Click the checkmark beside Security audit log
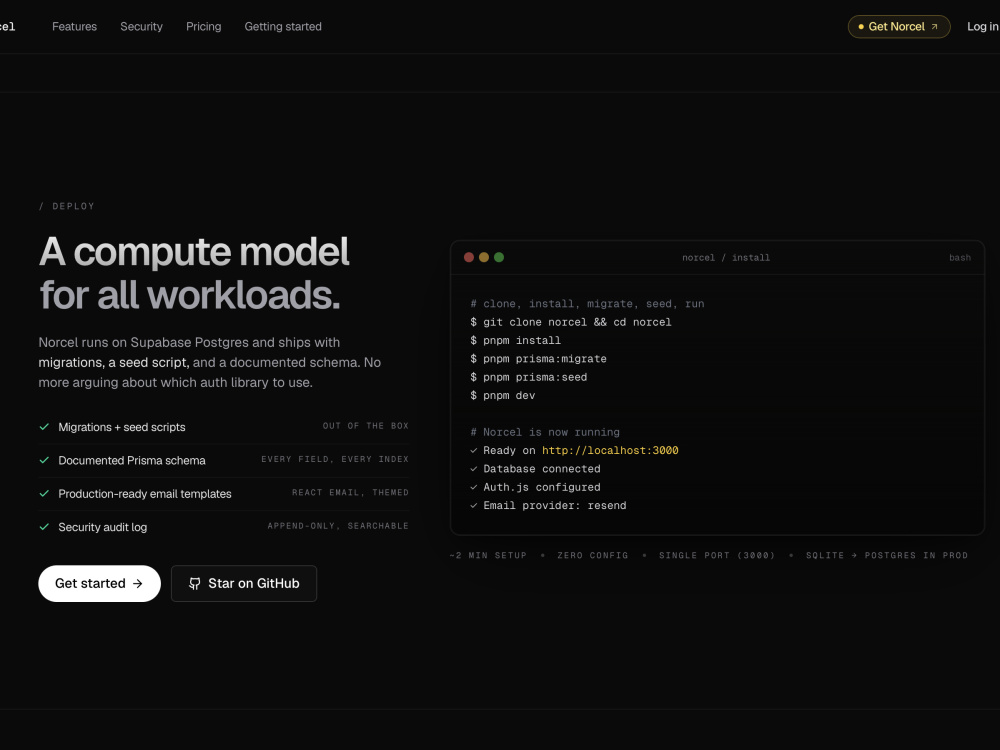Viewport: 1000px width, 750px height. point(44,527)
